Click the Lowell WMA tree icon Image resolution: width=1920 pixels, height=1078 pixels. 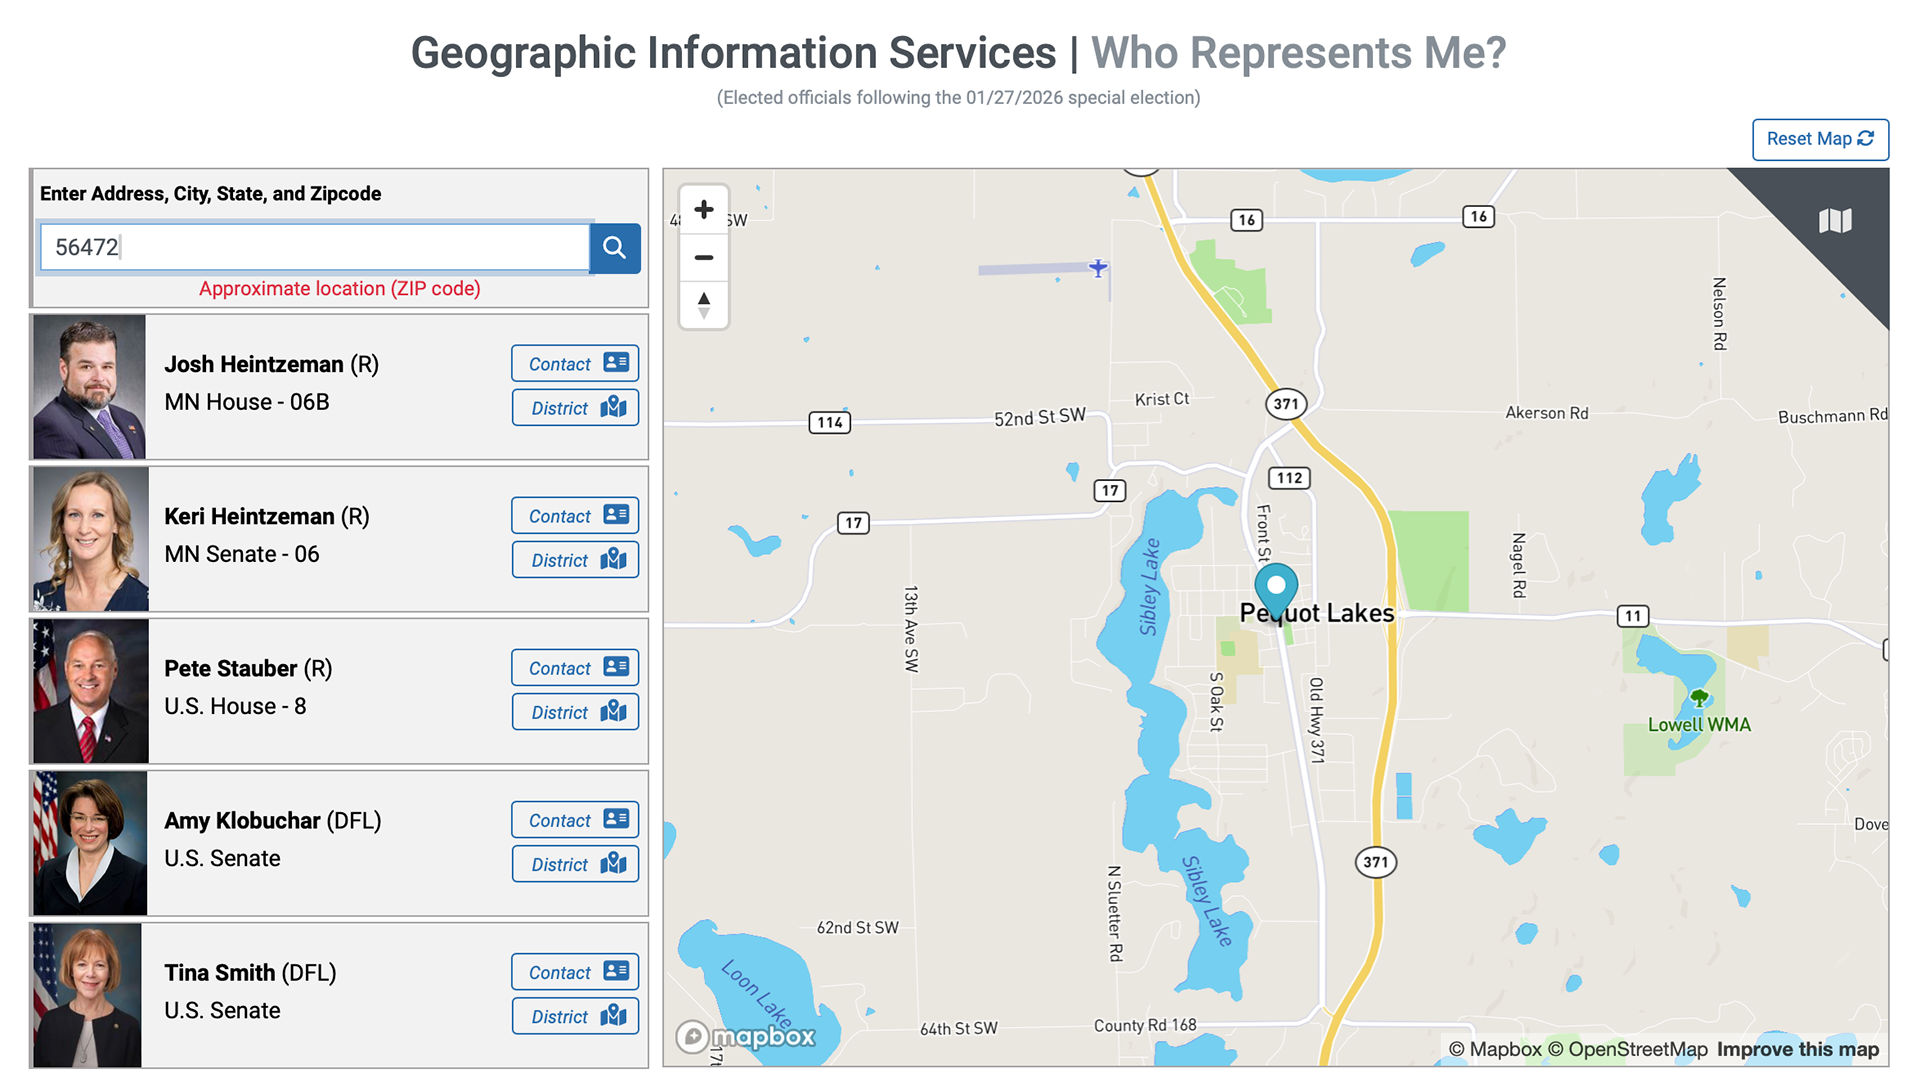click(1698, 698)
